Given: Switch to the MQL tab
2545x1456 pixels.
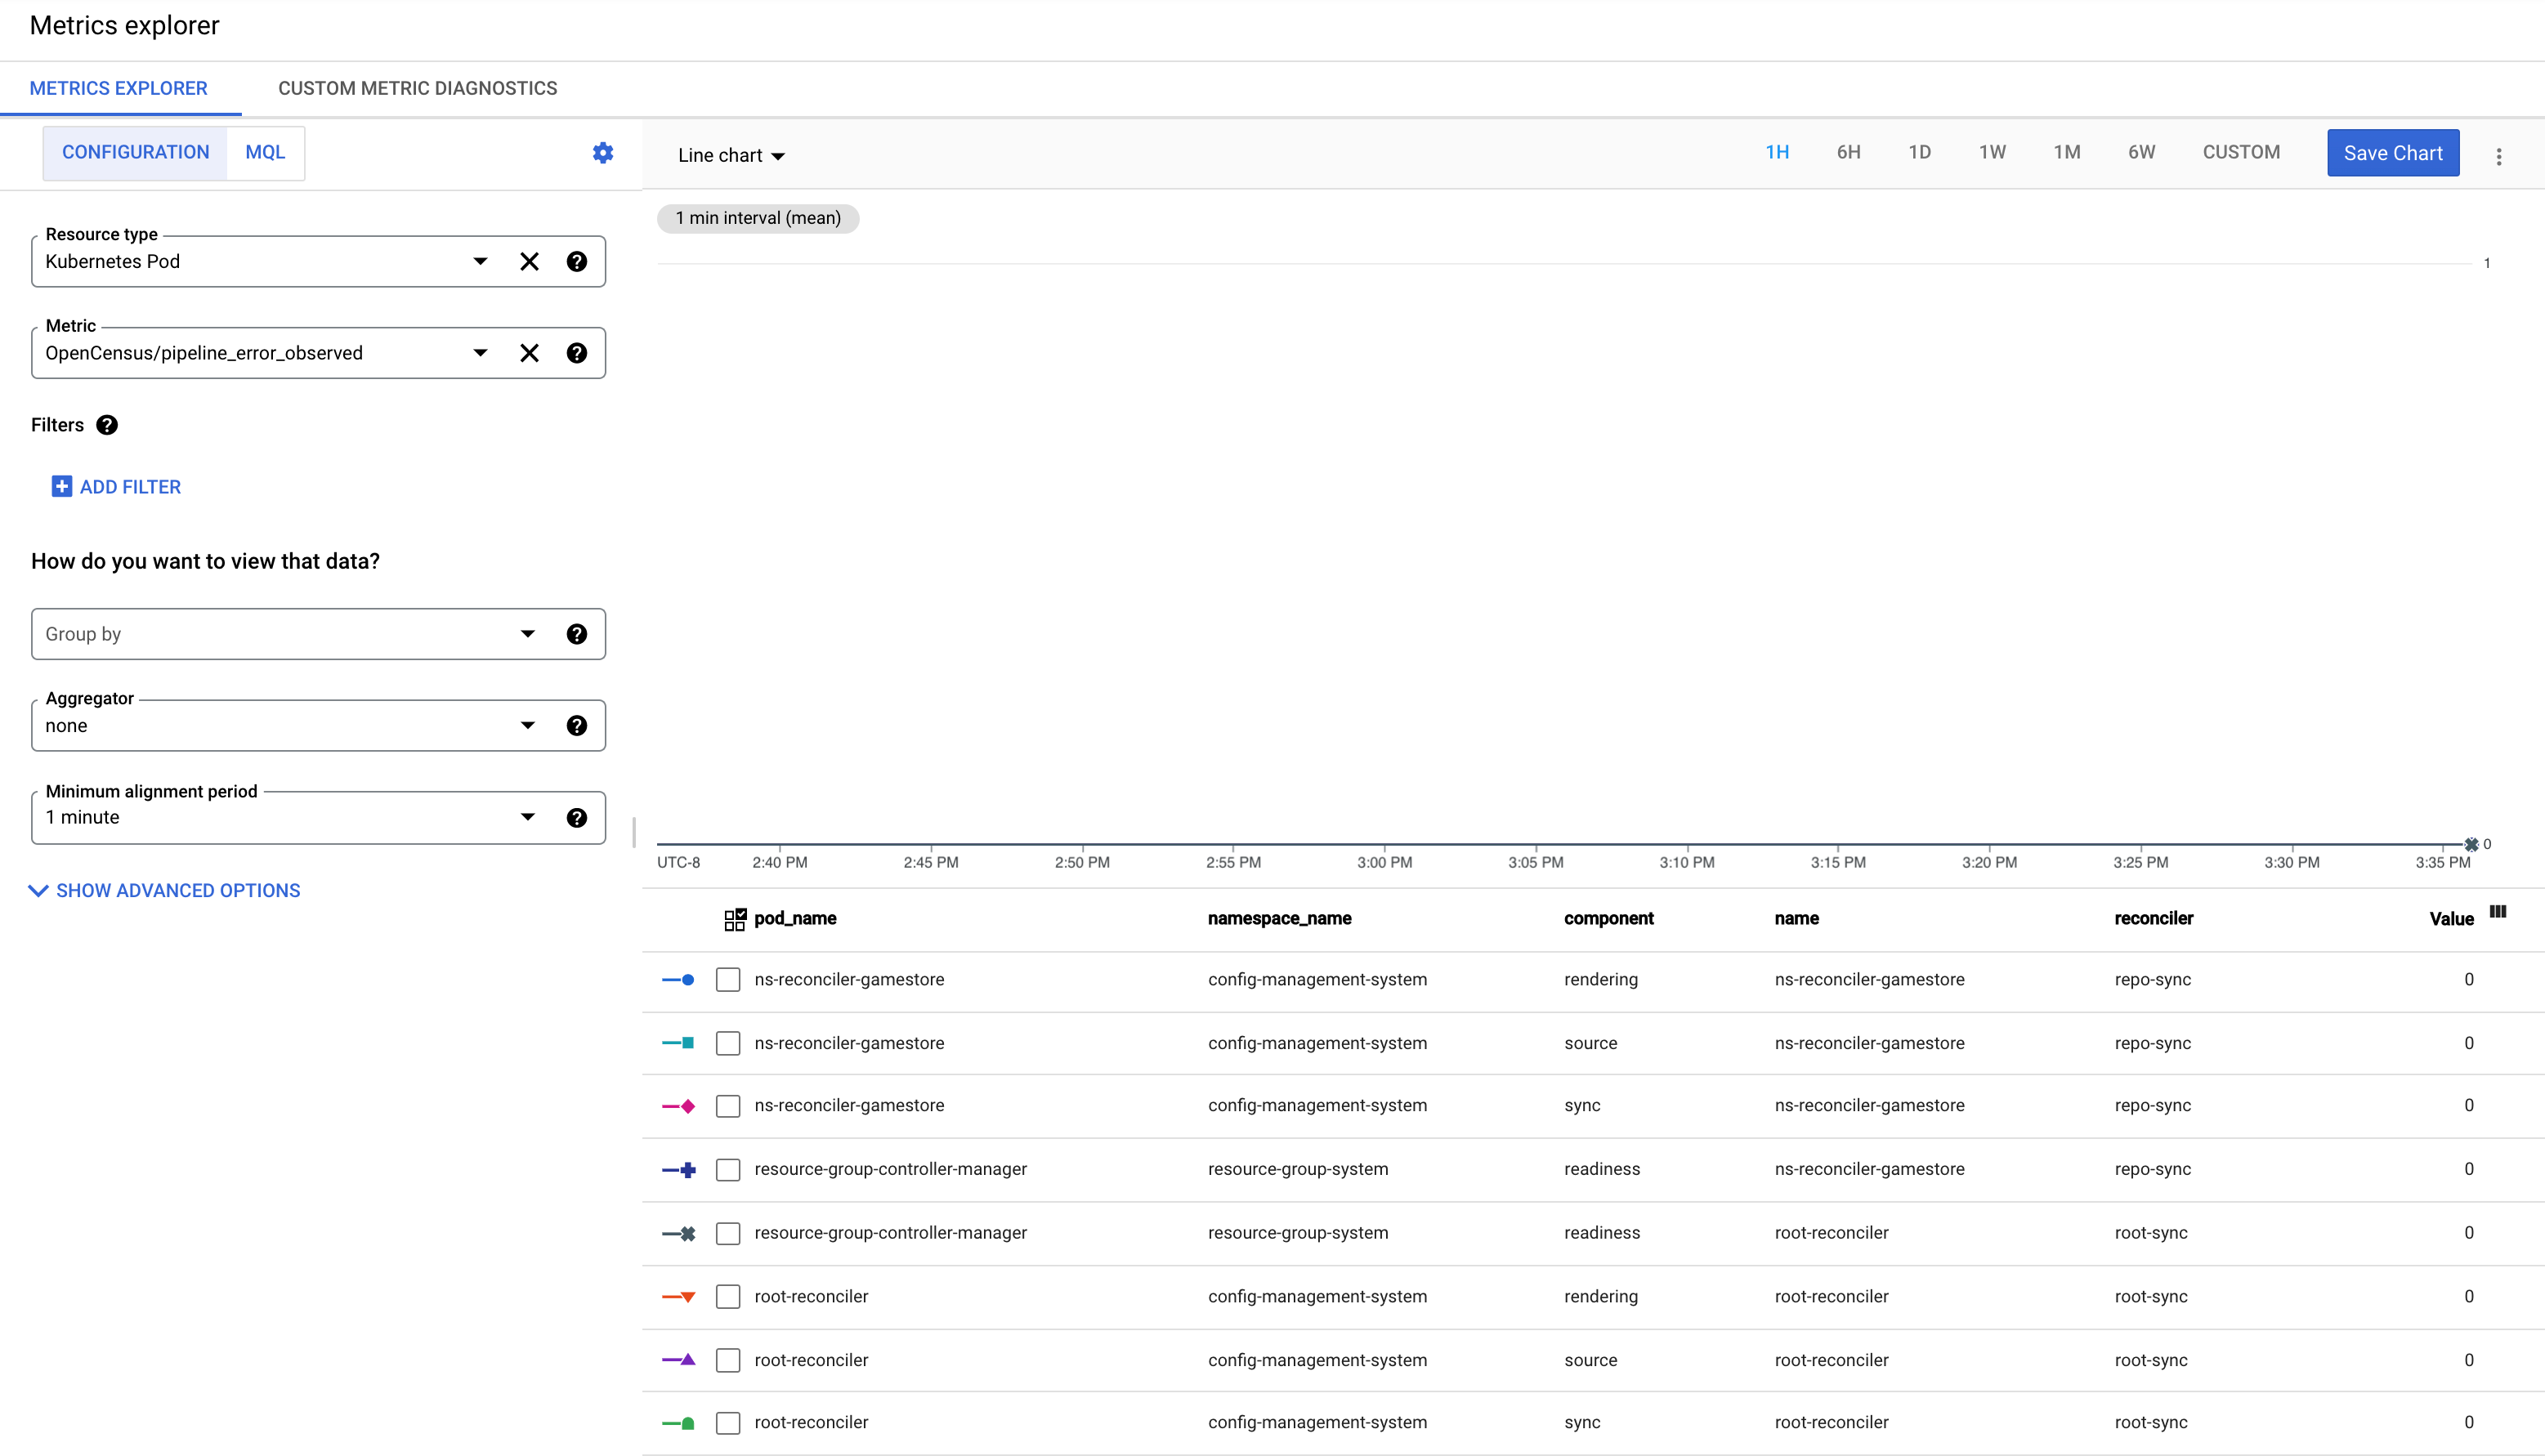Looking at the screenshot, I should tap(266, 152).
